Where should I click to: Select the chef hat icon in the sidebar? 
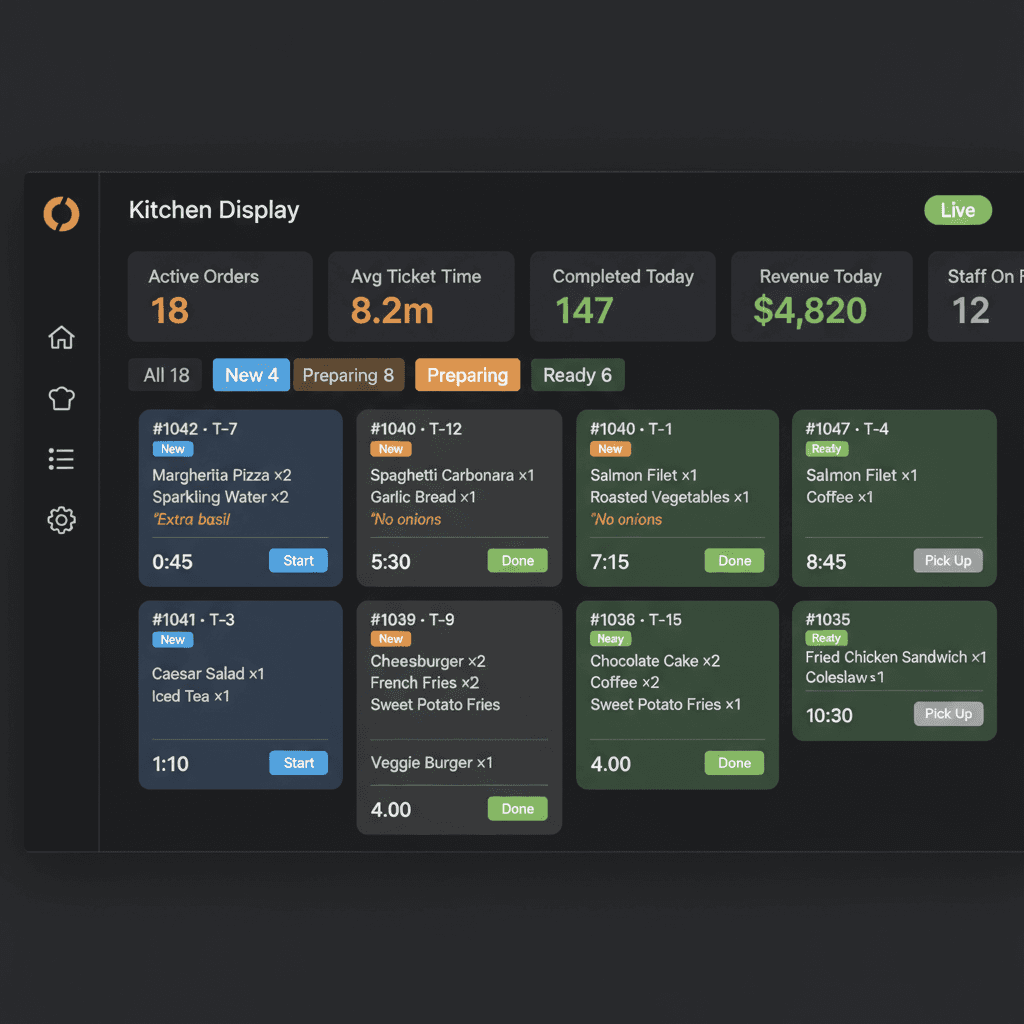pos(61,398)
